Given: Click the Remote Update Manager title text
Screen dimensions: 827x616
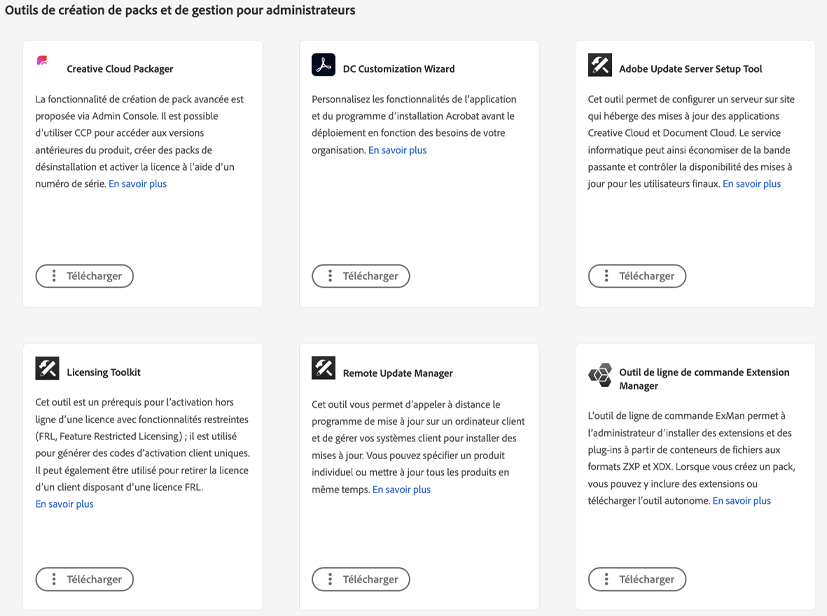Looking at the screenshot, I should coord(398,373).
